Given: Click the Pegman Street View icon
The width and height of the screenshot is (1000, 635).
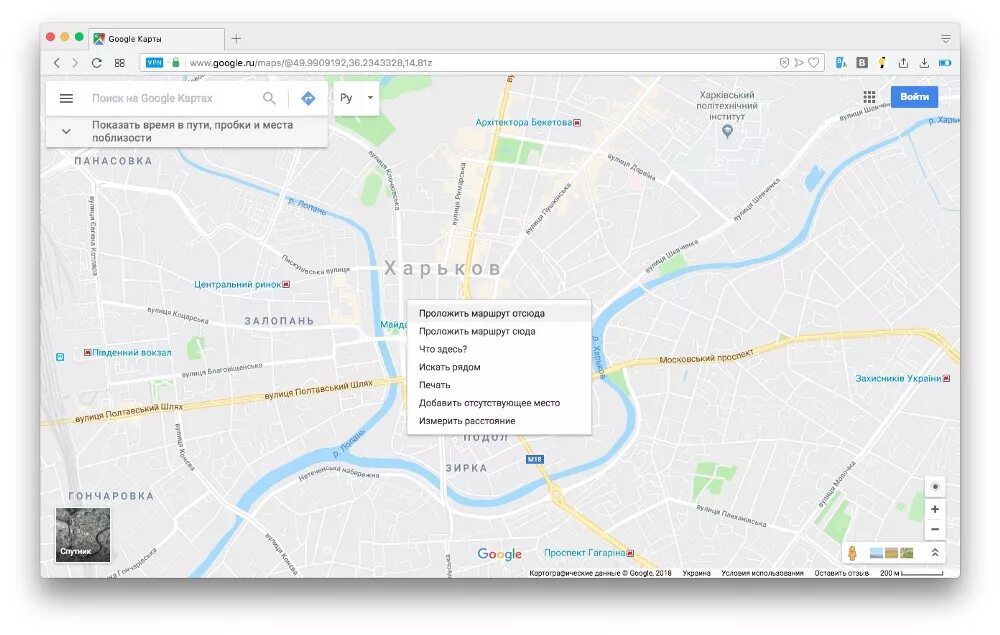Looking at the screenshot, I should click(x=852, y=553).
